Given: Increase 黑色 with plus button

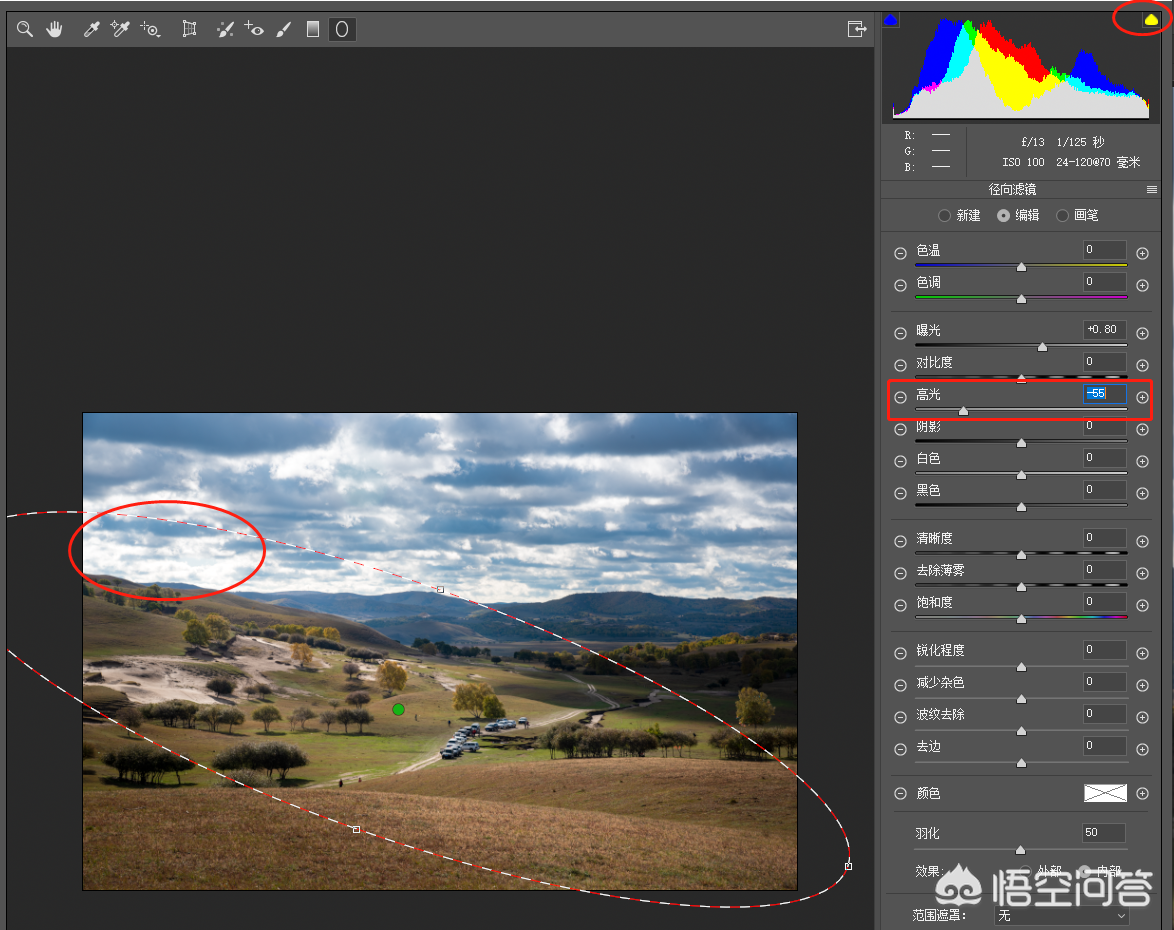Looking at the screenshot, I should 1143,493.
